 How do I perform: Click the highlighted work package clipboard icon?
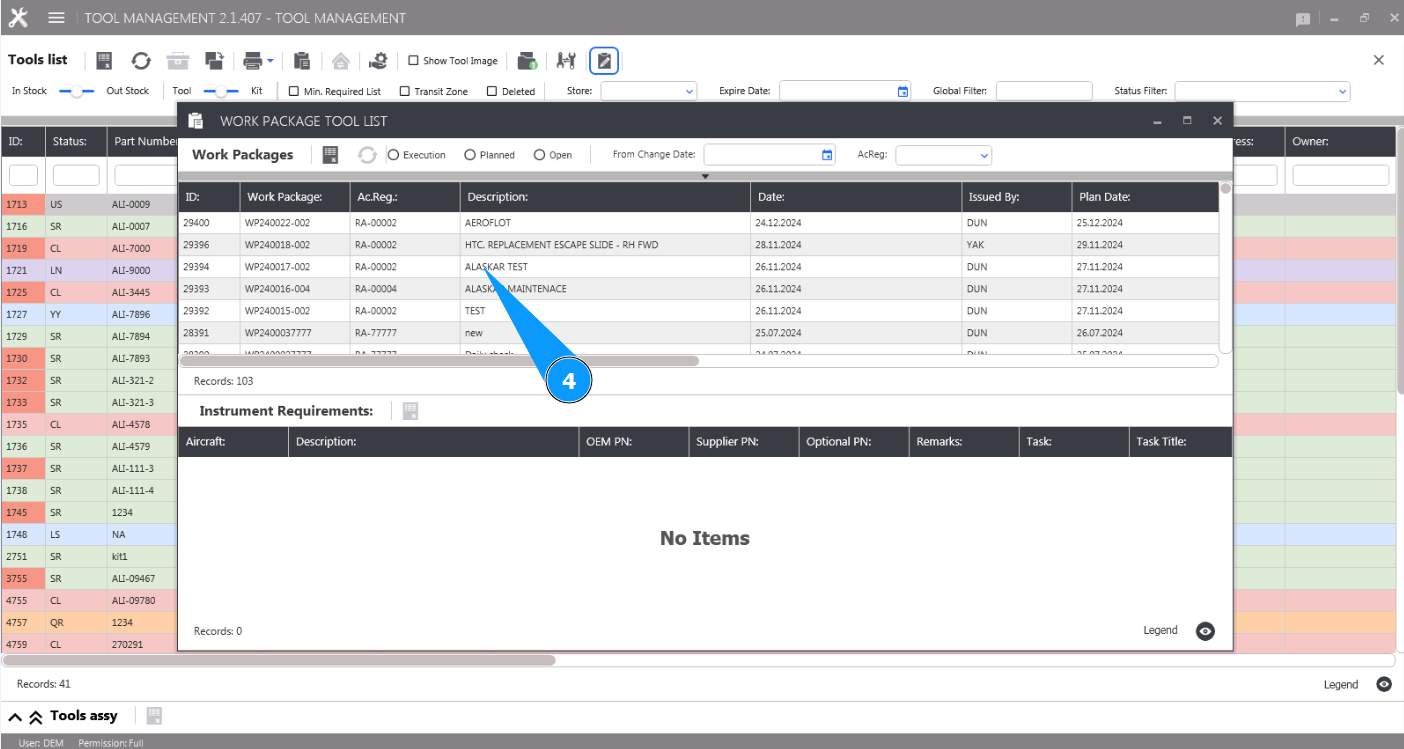pyautogui.click(x=604, y=61)
